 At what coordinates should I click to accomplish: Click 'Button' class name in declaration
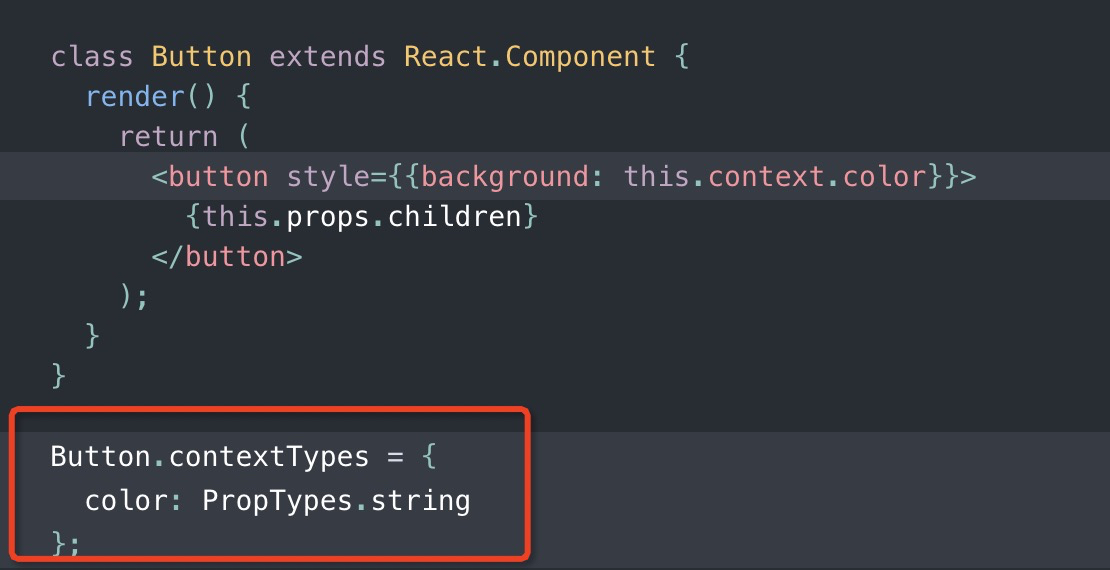pos(202,56)
